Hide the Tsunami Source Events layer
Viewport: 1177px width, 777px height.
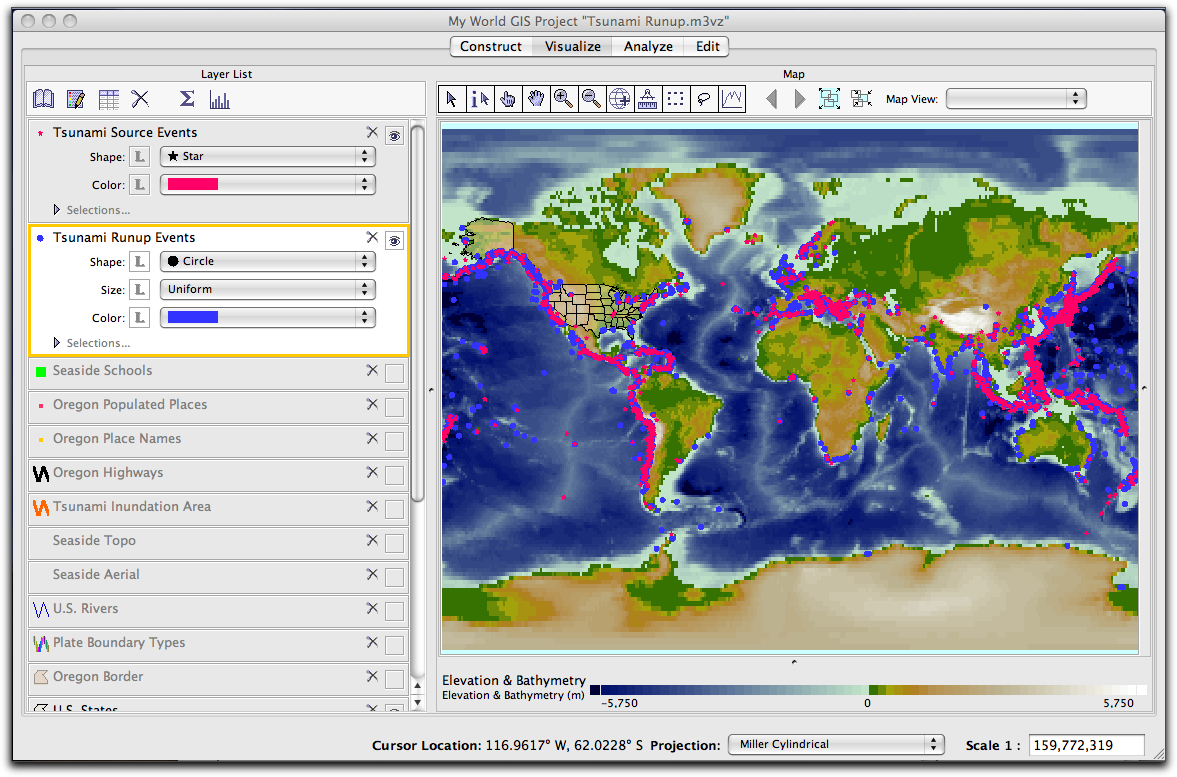pyautogui.click(x=394, y=134)
